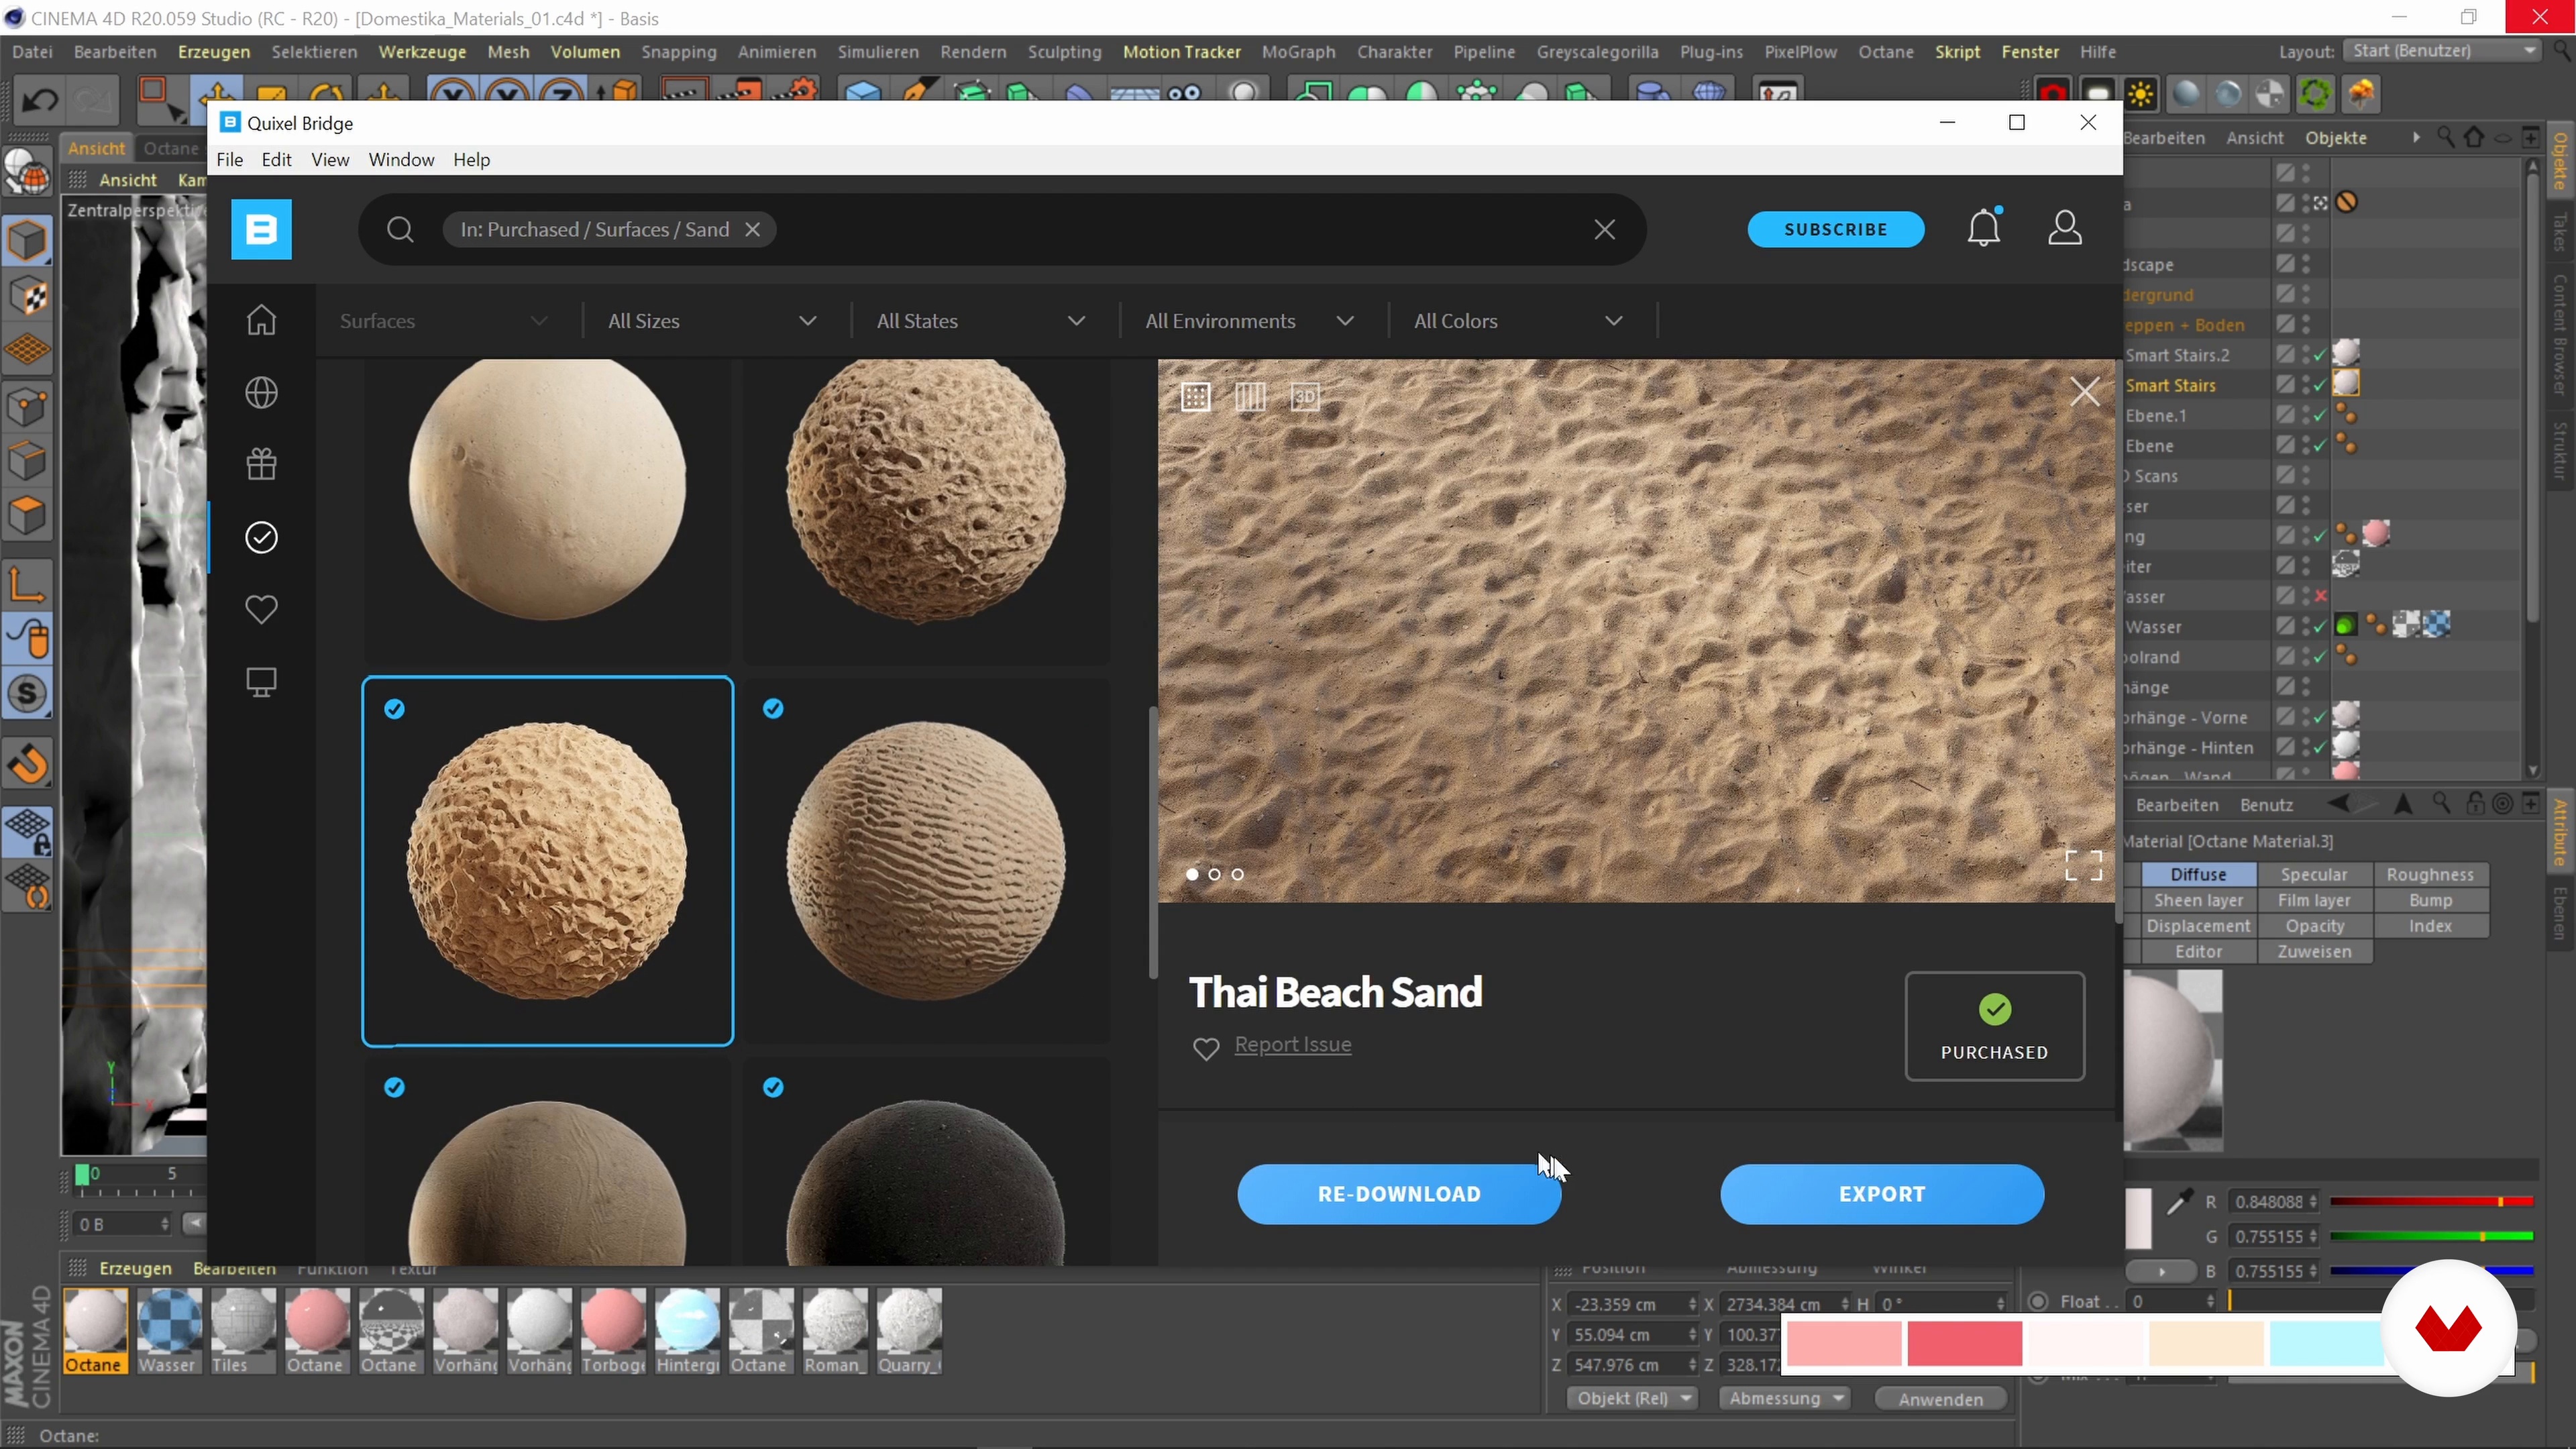Viewport: 2576px width, 1449px height.
Task: Open the Objekt (Rel) dropdown
Action: [x=1631, y=1398]
